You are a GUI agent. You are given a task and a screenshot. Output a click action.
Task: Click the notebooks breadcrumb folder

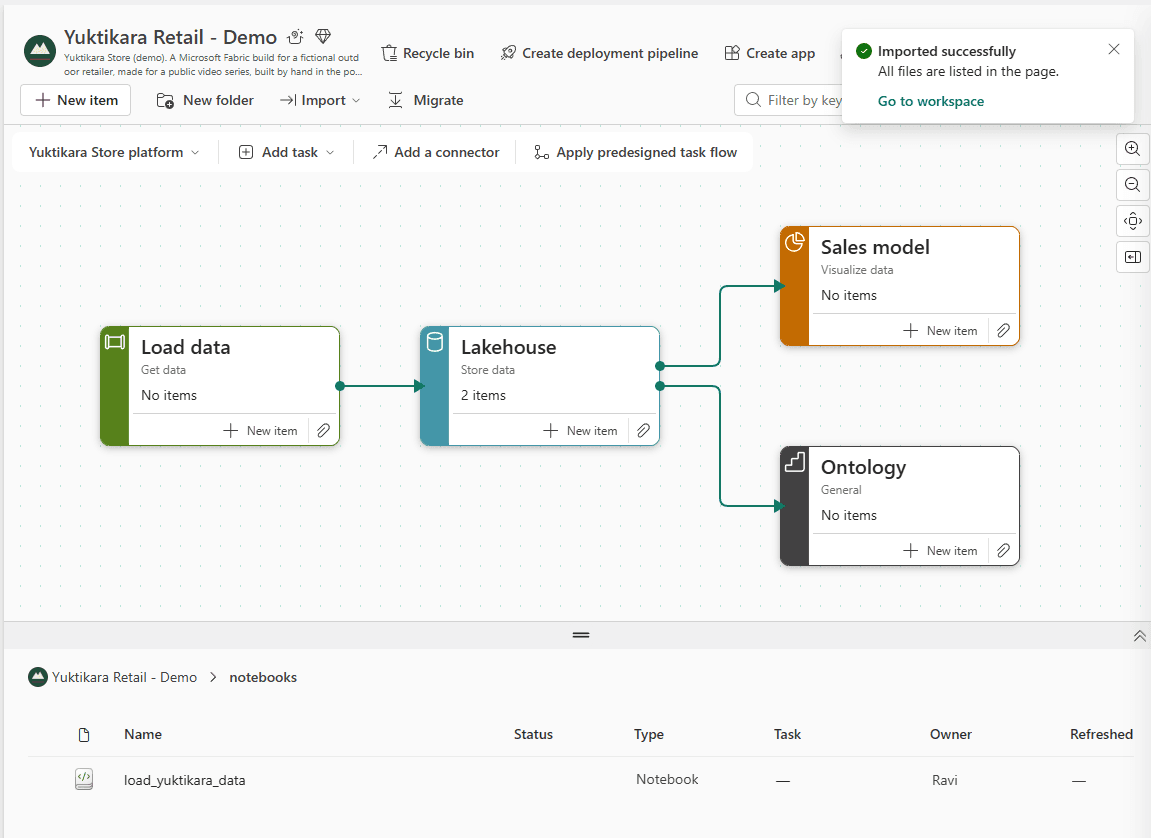(x=263, y=677)
